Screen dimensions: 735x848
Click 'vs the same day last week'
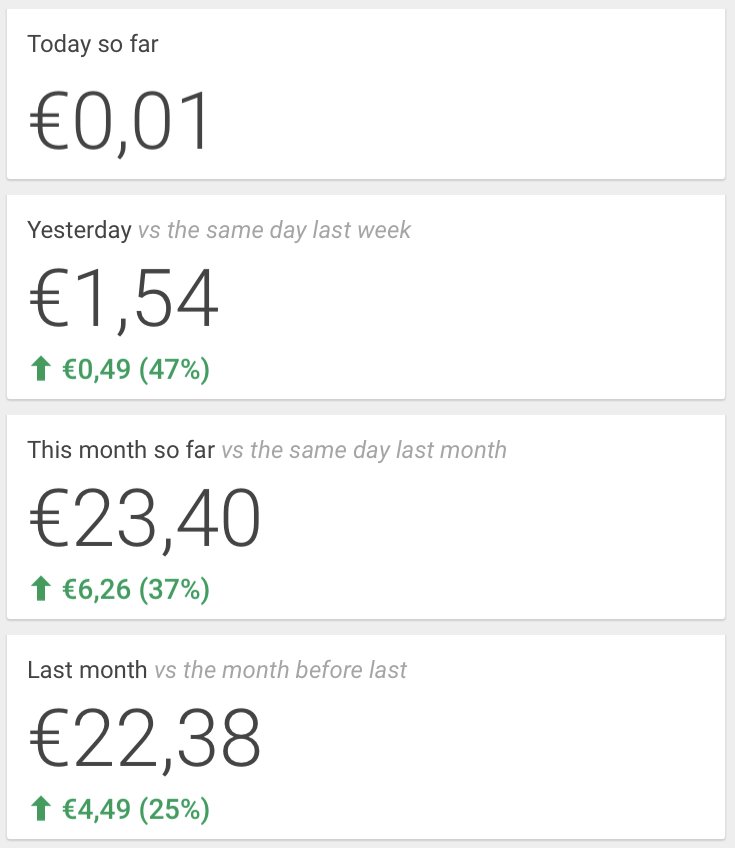coord(274,230)
